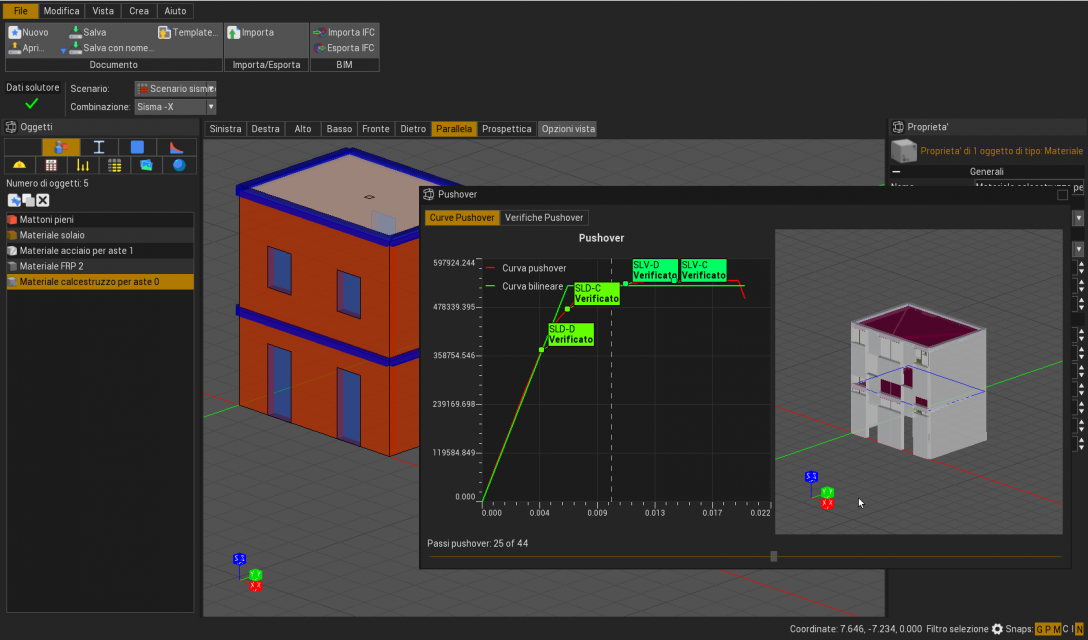The height and width of the screenshot is (640, 1088).
Task: Toggle the N snap option
Action: tap(1079, 629)
